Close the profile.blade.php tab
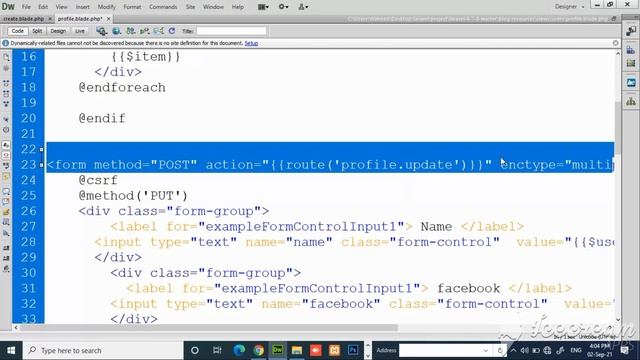 pos(109,19)
